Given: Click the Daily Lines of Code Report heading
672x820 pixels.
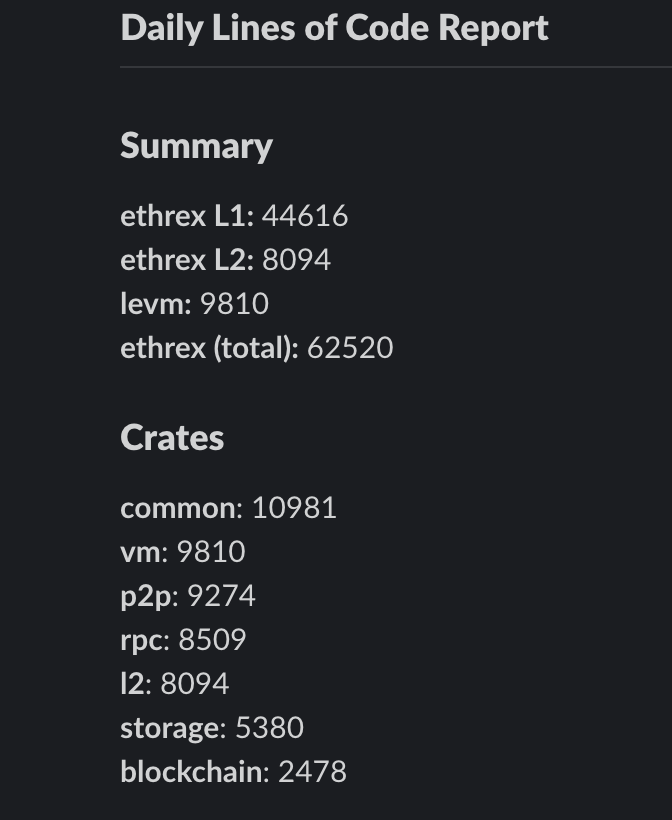Looking at the screenshot, I should 334,28.
